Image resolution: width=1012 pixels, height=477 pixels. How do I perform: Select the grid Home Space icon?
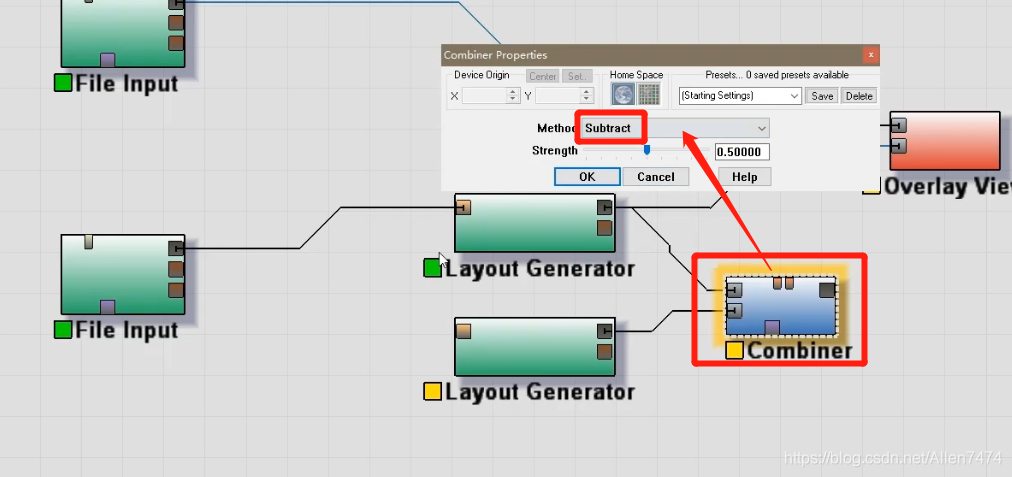(x=649, y=94)
